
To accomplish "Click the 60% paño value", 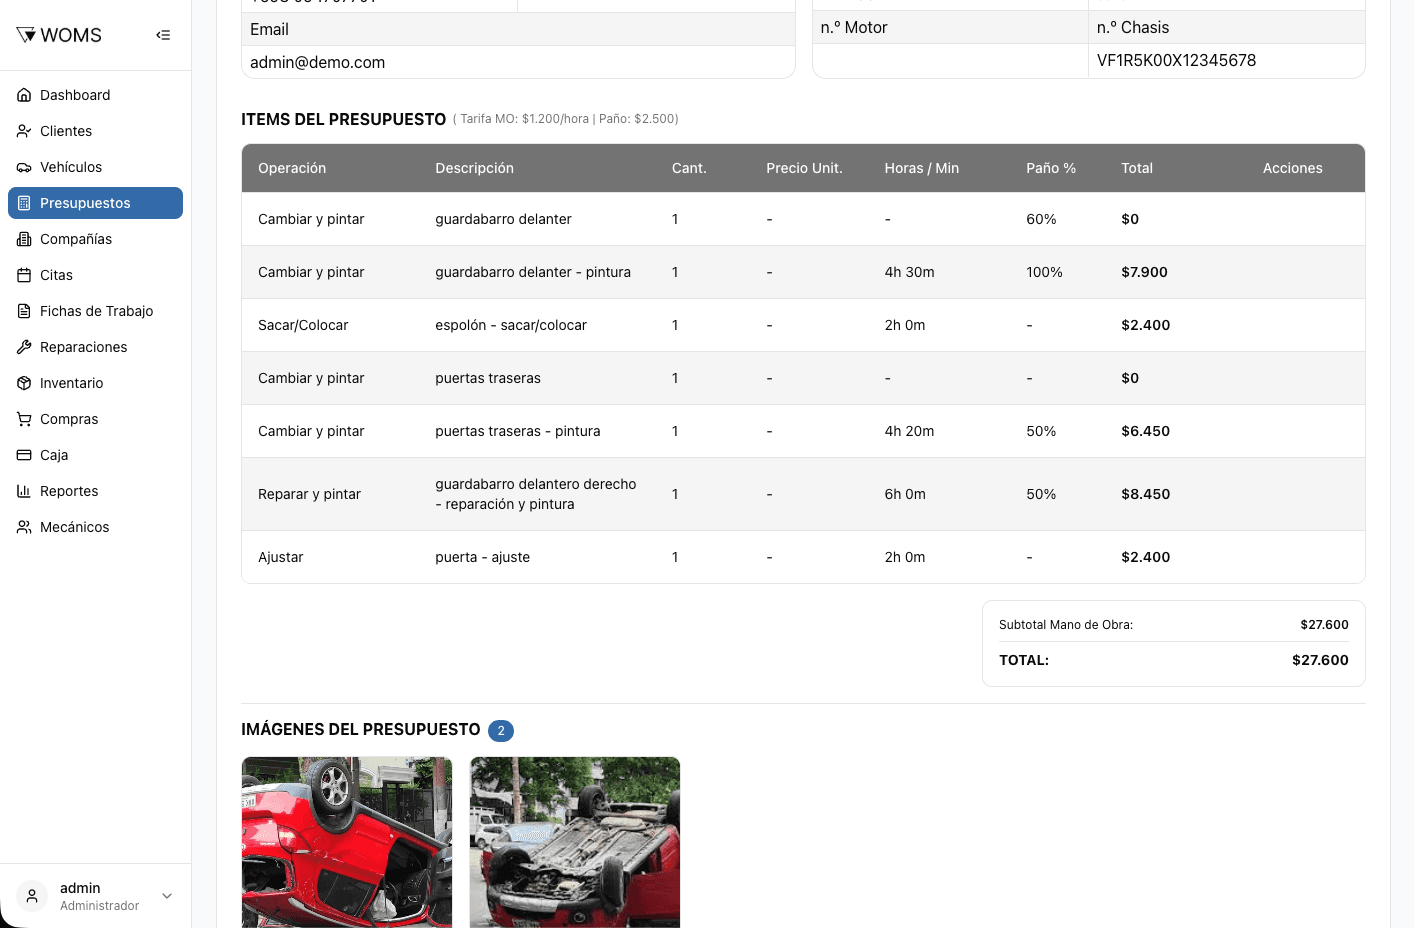I will (1041, 219).
